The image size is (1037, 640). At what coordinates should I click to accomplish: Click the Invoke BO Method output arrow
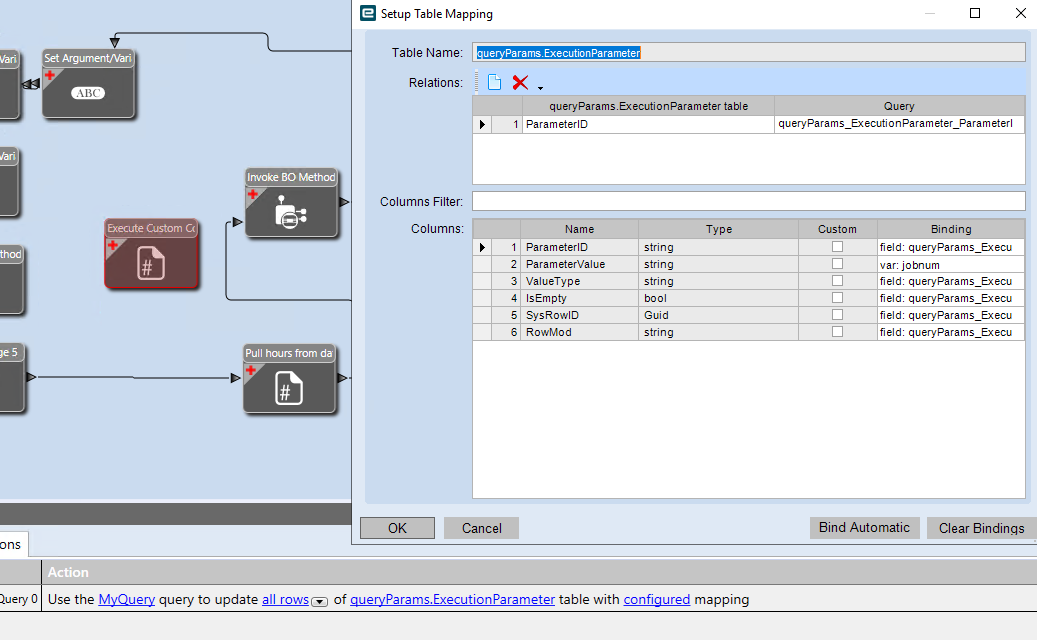click(344, 202)
